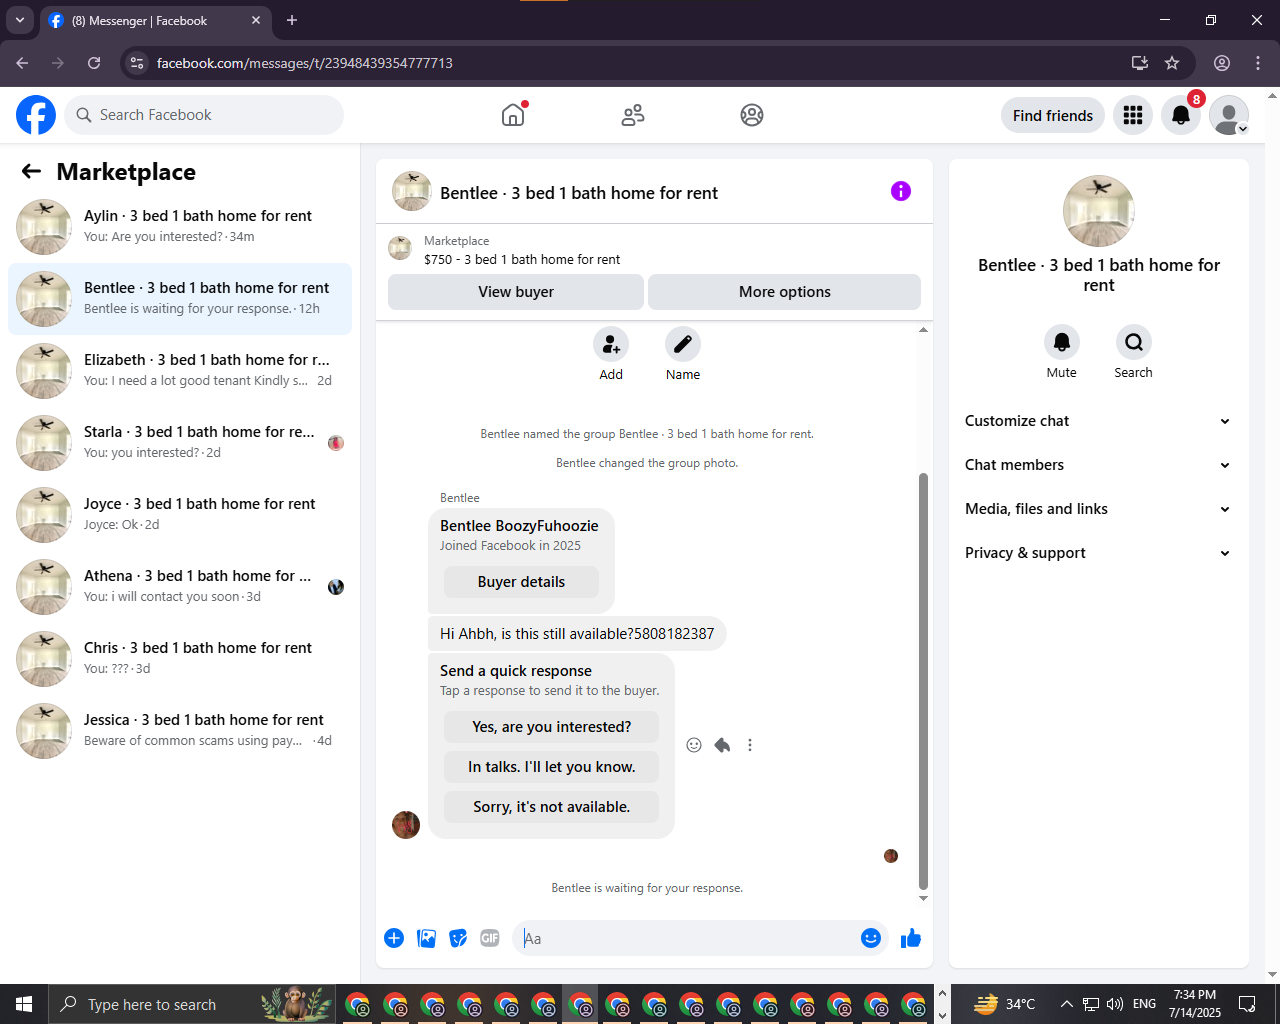
Task: Open the Joyce conversation
Action: (x=180, y=515)
